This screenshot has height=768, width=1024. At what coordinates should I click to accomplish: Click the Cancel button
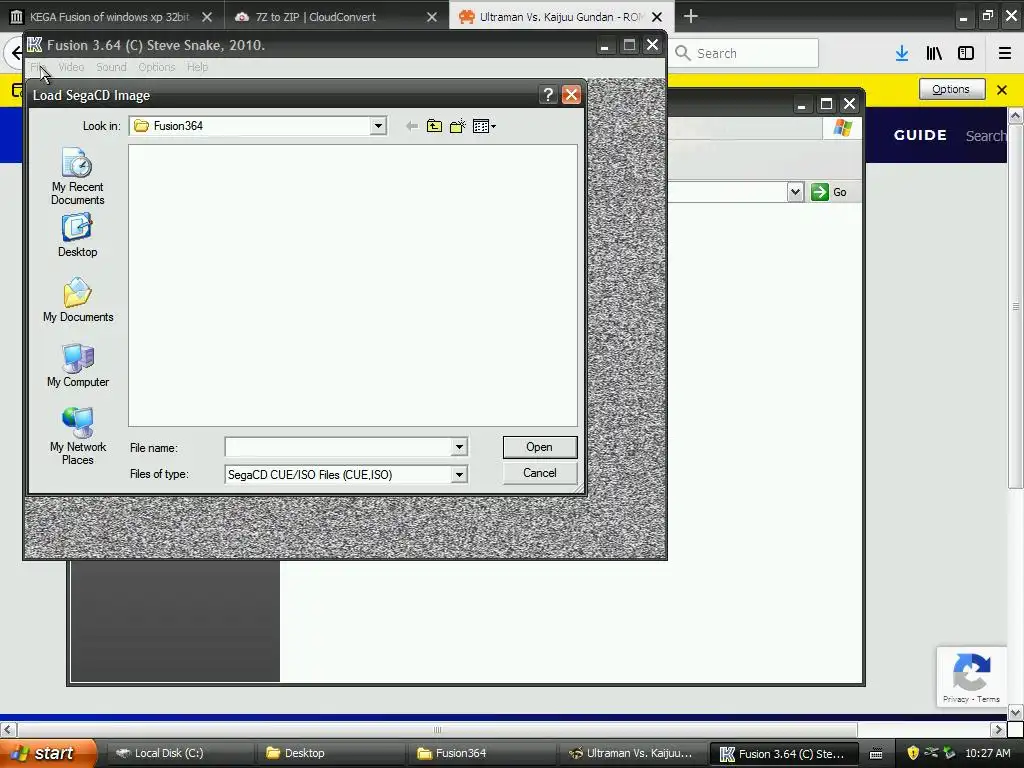(x=539, y=473)
